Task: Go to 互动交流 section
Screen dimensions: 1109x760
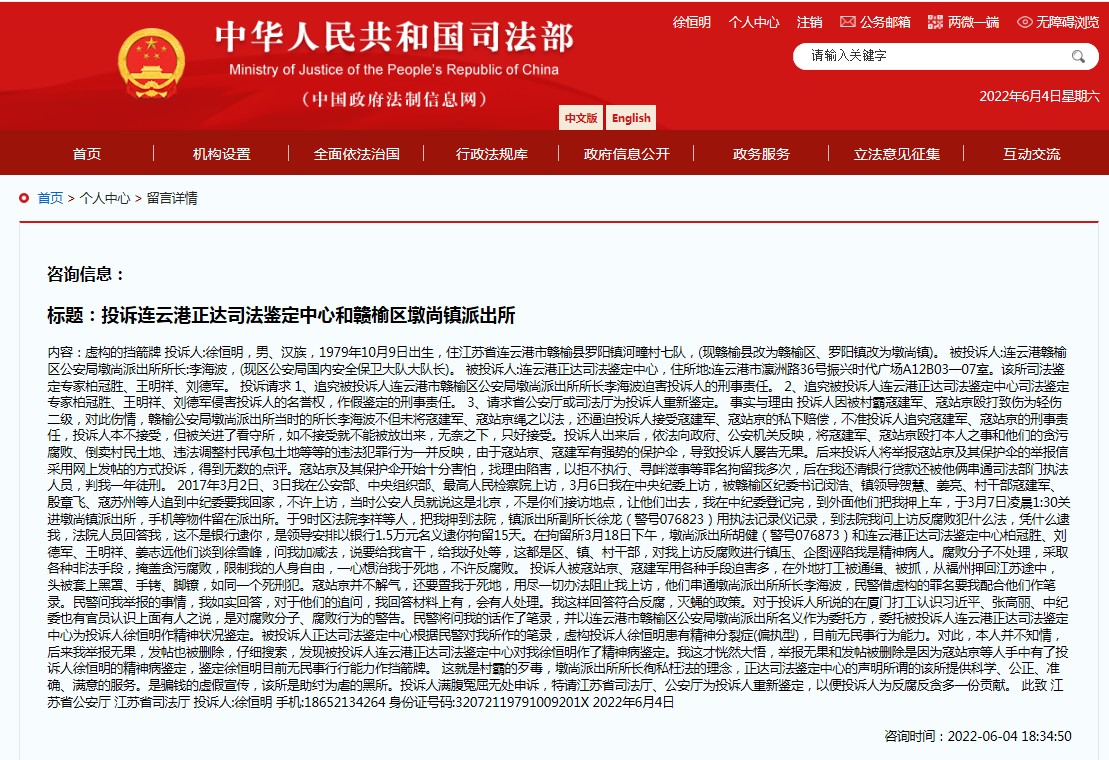Action: coord(1031,154)
